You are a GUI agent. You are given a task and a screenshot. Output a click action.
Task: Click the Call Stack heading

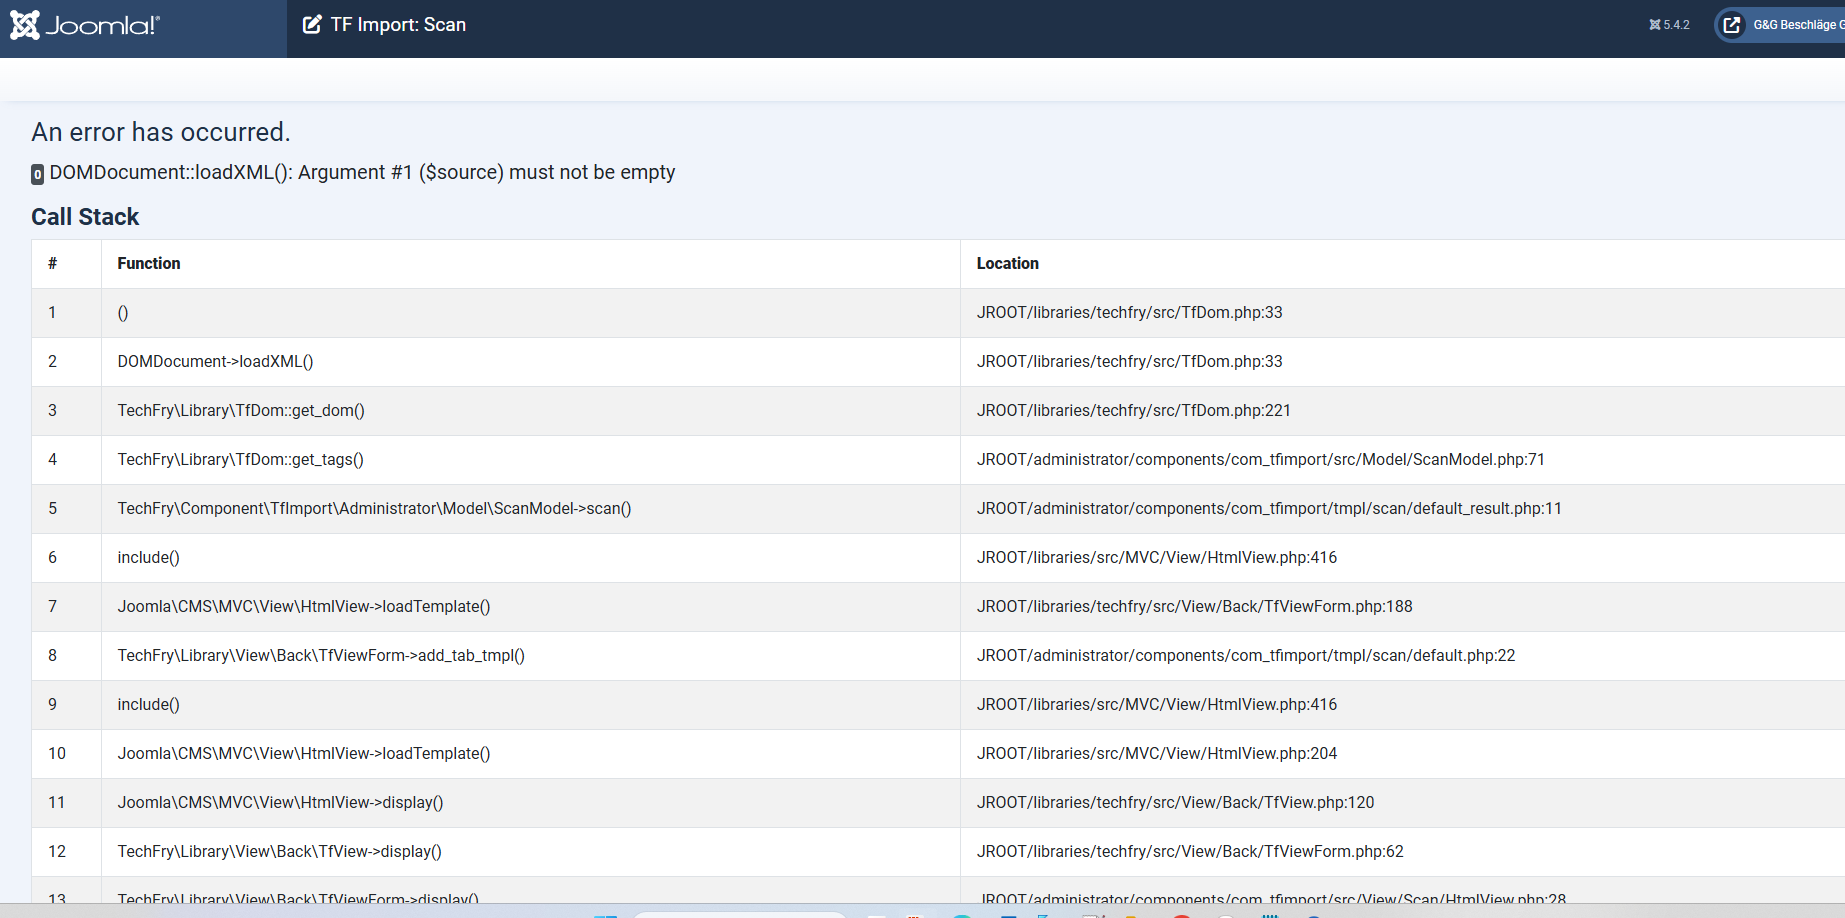(85, 217)
